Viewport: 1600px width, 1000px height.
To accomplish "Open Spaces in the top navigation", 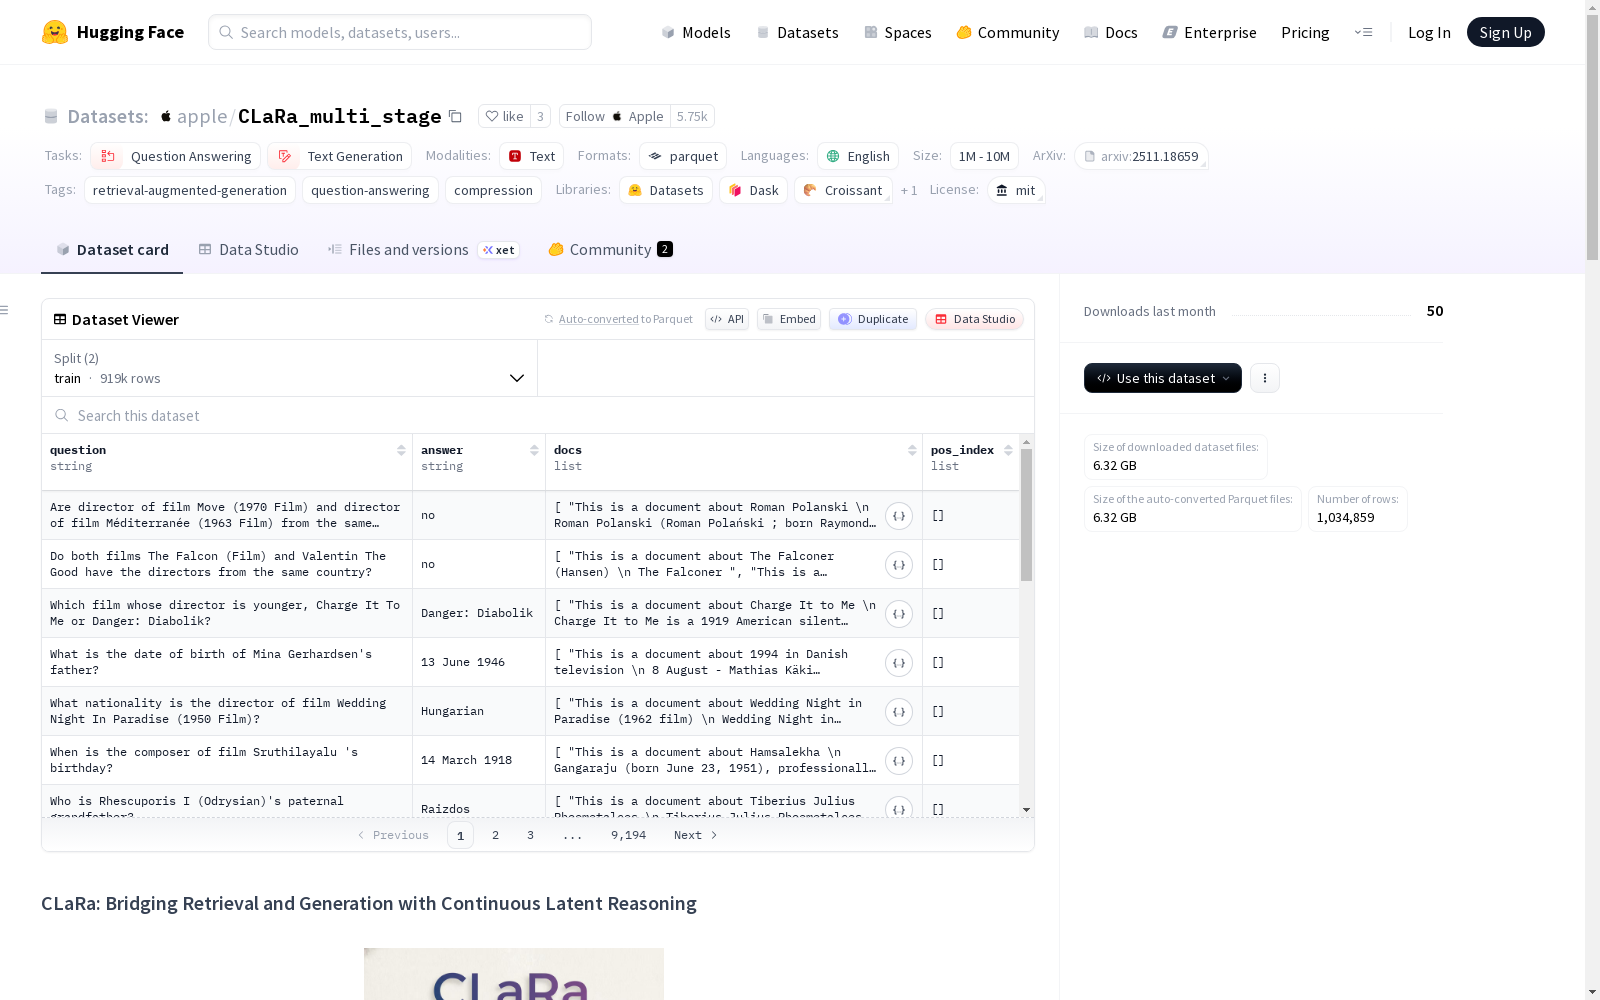I will 898,32.
